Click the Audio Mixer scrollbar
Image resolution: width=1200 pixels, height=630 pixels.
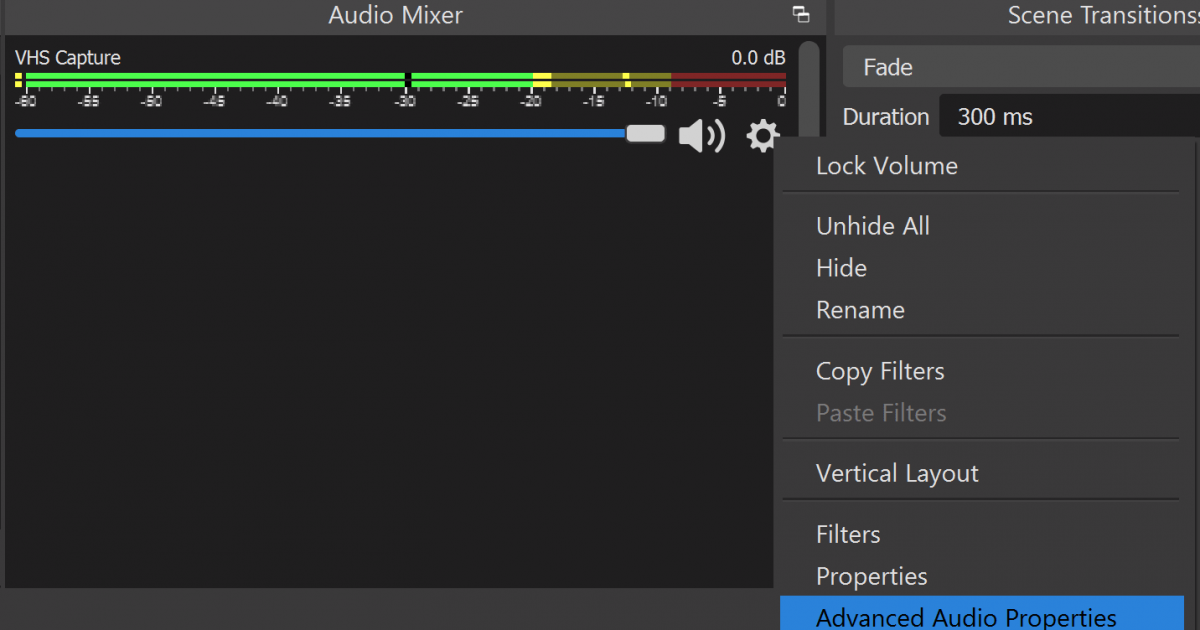[x=809, y=90]
